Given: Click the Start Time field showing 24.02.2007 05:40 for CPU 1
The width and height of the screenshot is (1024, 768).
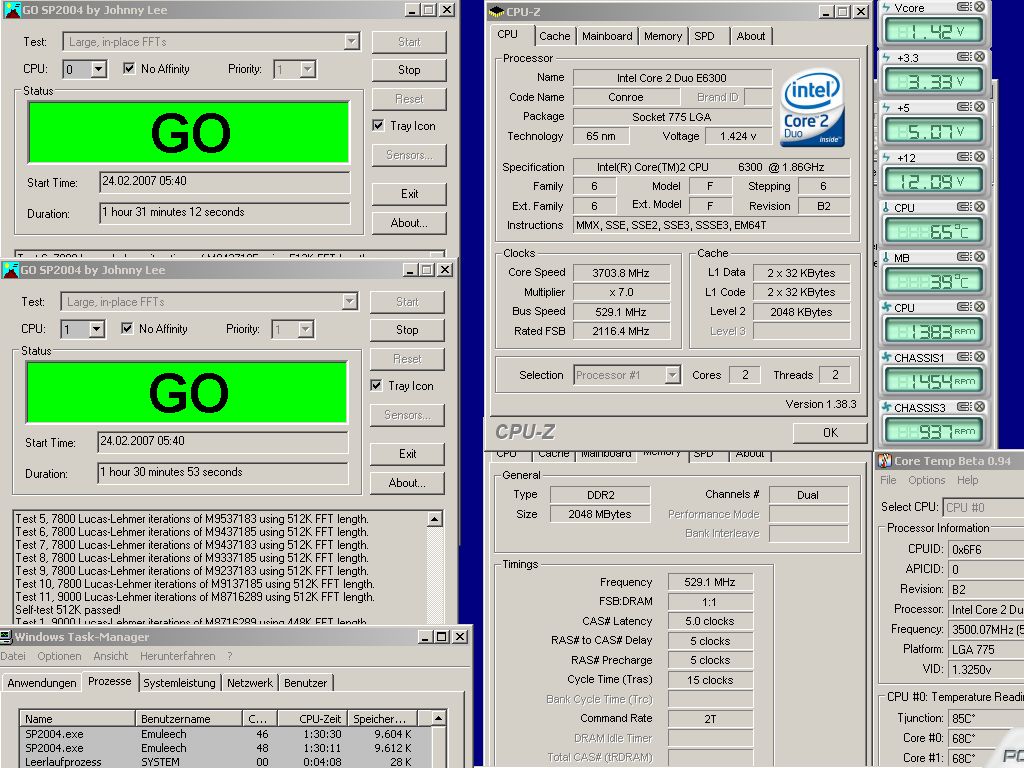Looking at the screenshot, I should click(x=223, y=441).
